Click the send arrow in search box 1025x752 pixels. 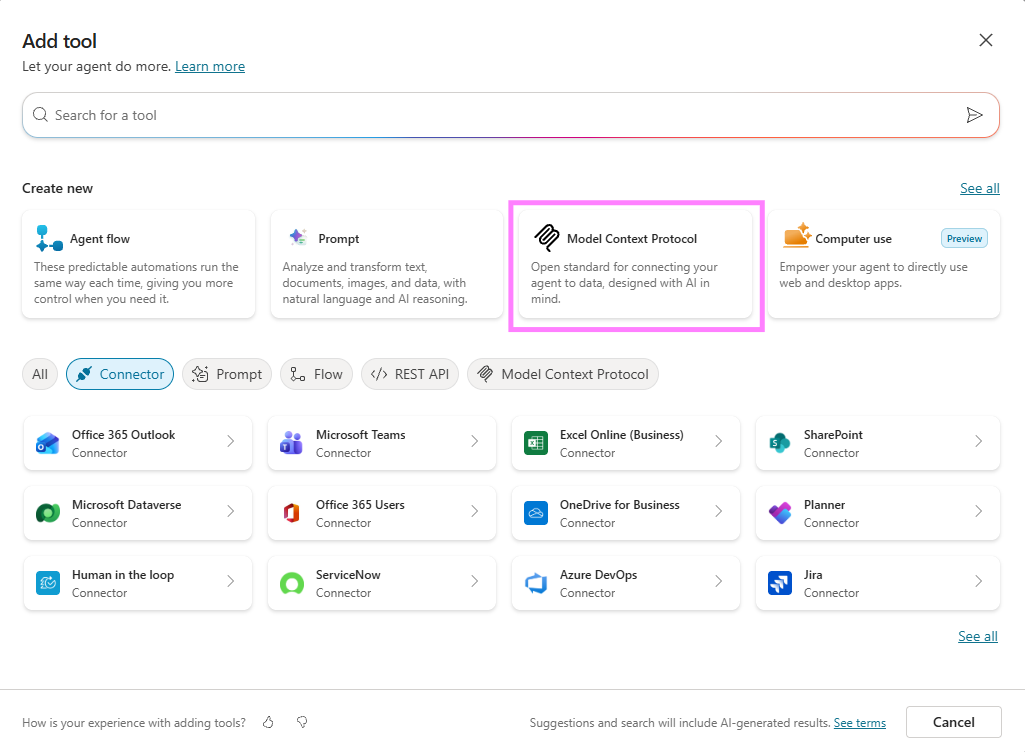[x=974, y=115]
